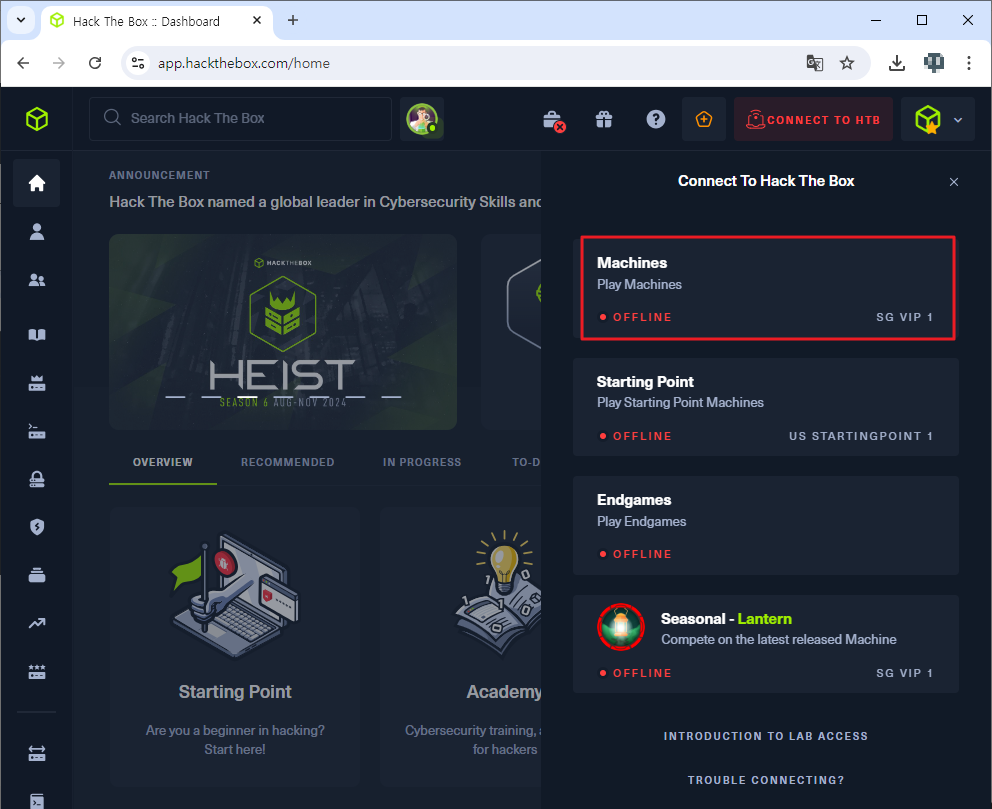Open the Academy lightbulb card

[461, 645]
